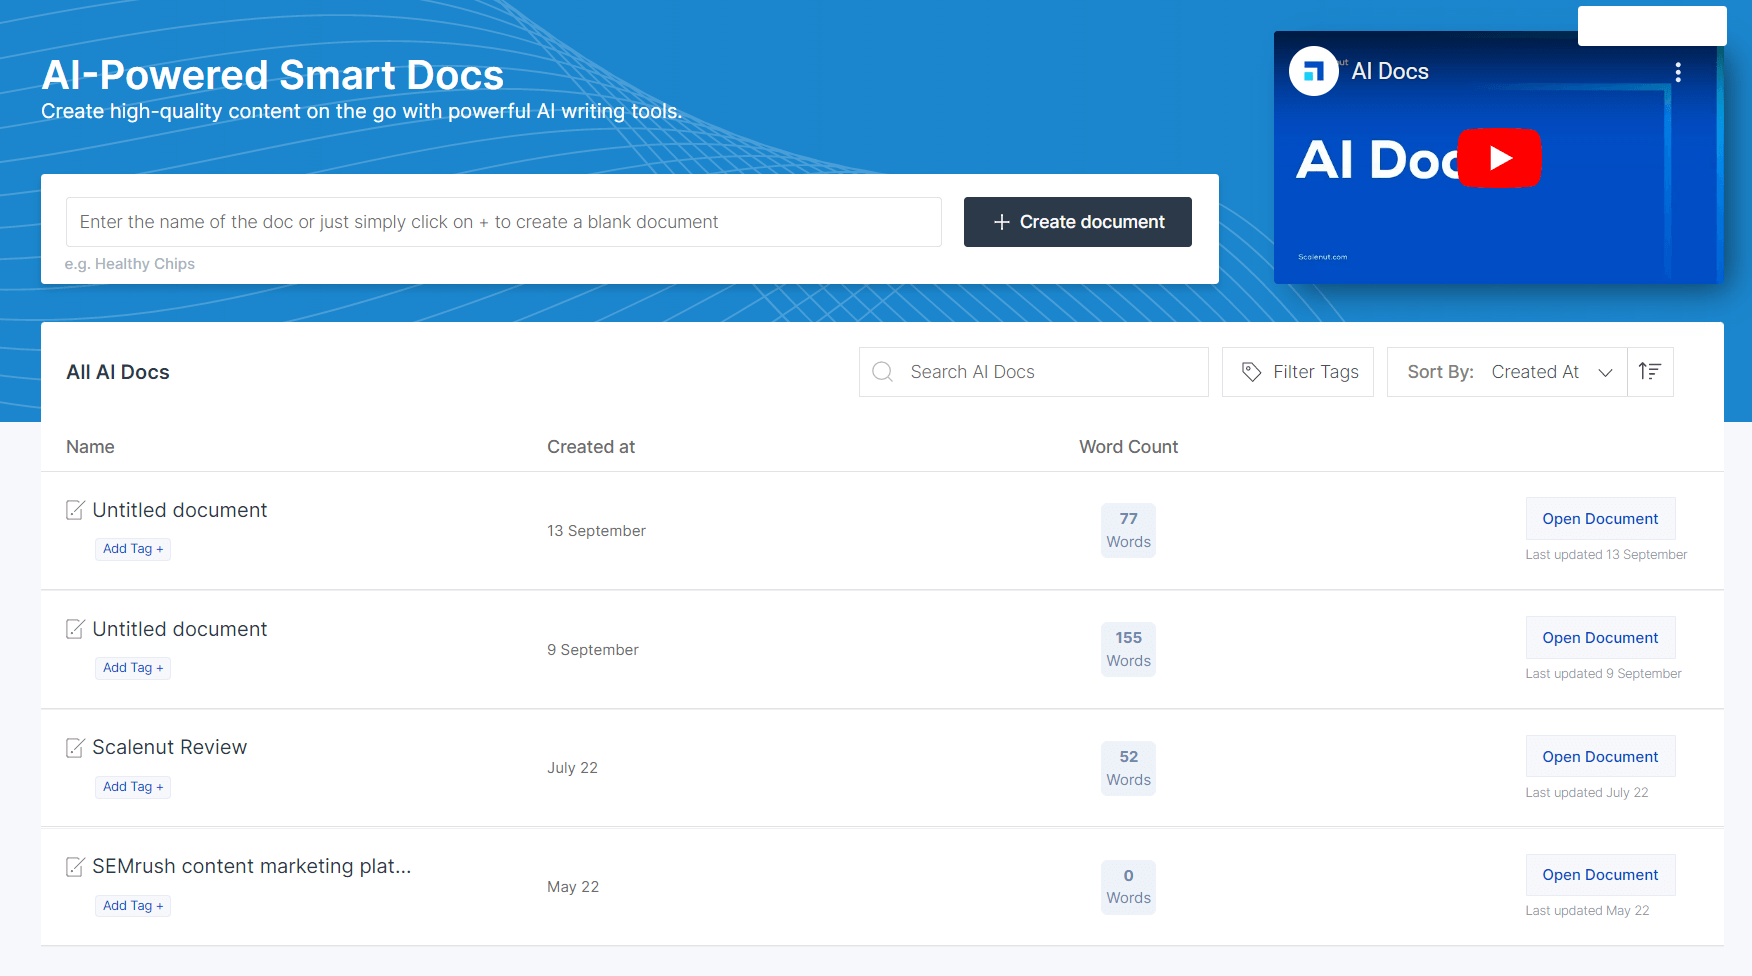Click the Scalenut logo on the video thumbnail
Screen dimensions: 1752x976
coord(1313,71)
